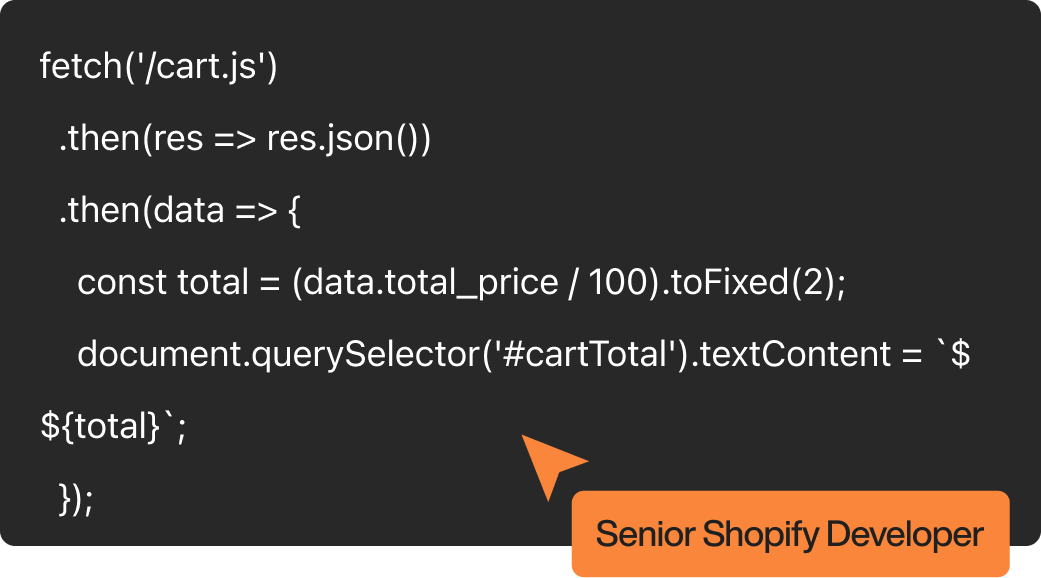Viewport: 1041px width, 578px height.
Task: Click the data.total_price expression
Action: click(x=430, y=283)
